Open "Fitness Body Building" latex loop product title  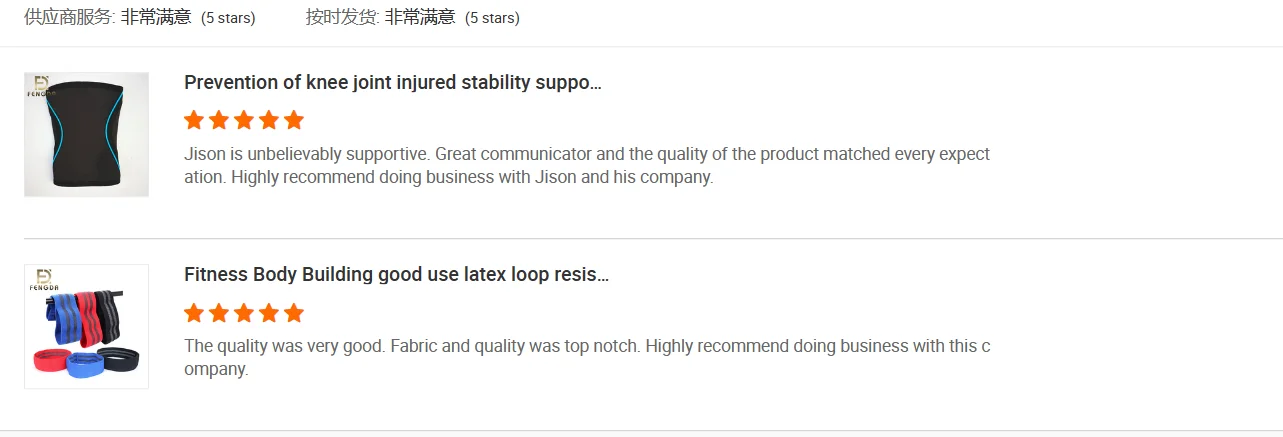coord(396,275)
